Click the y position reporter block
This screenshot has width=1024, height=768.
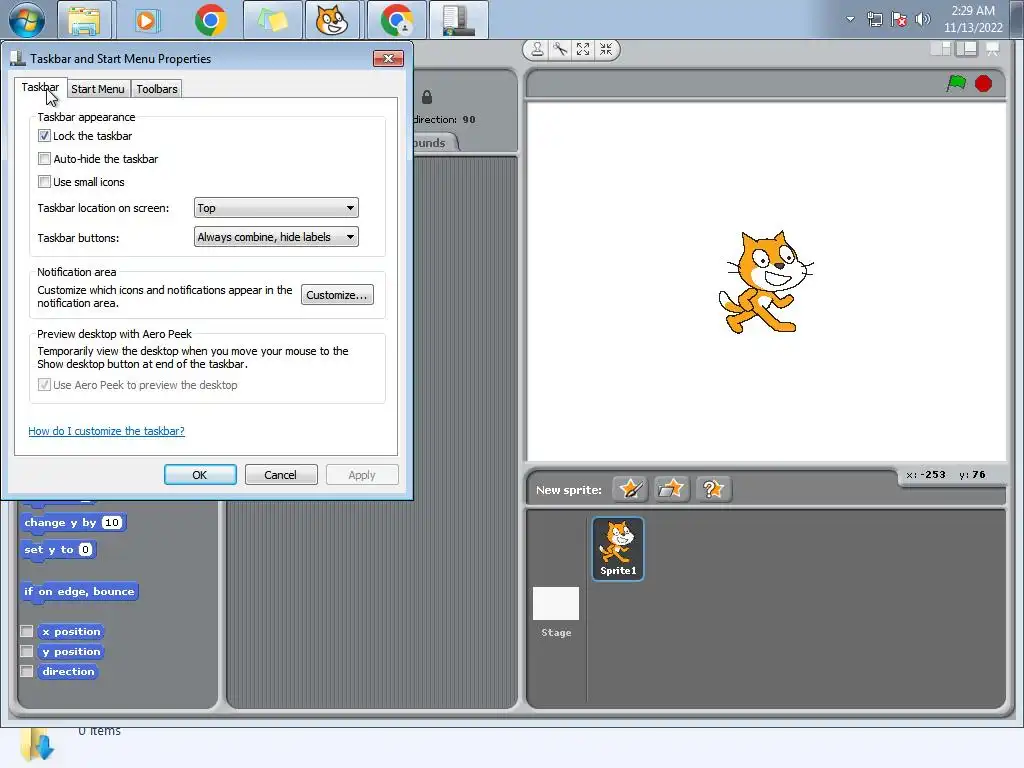(71, 652)
